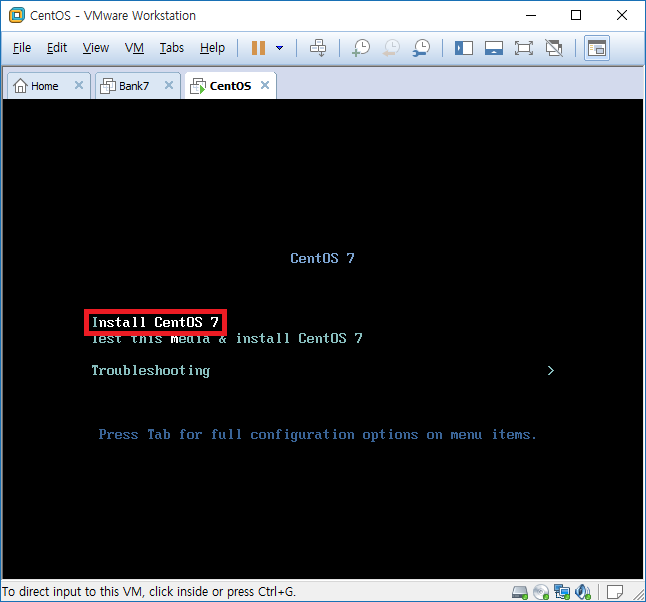Open the power options dropdown arrow

coord(279,48)
